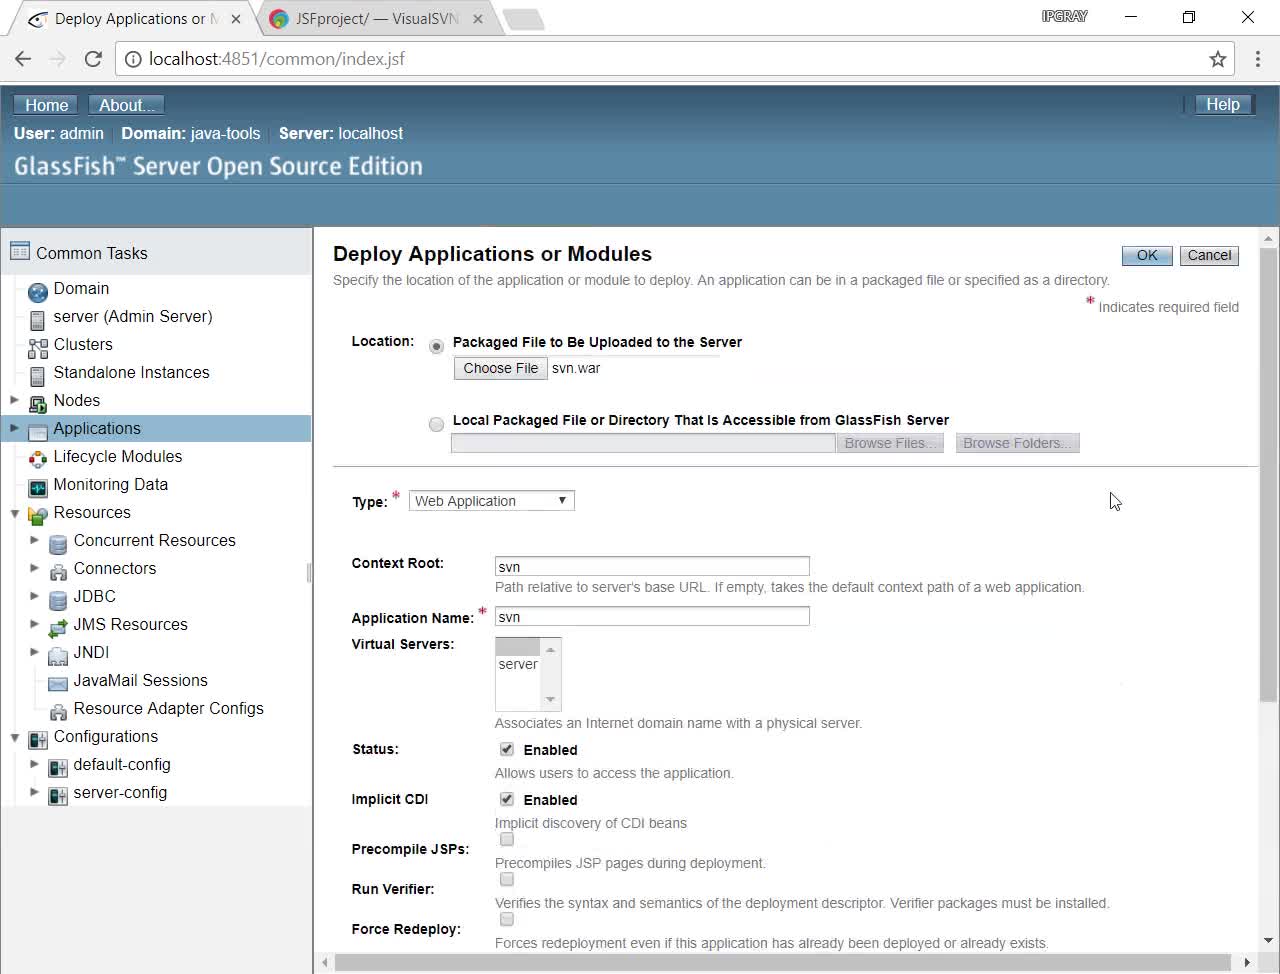The width and height of the screenshot is (1280, 974).
Task: Click the JavaMail Sessions envelope icon
Action: [x=58, y=684]
